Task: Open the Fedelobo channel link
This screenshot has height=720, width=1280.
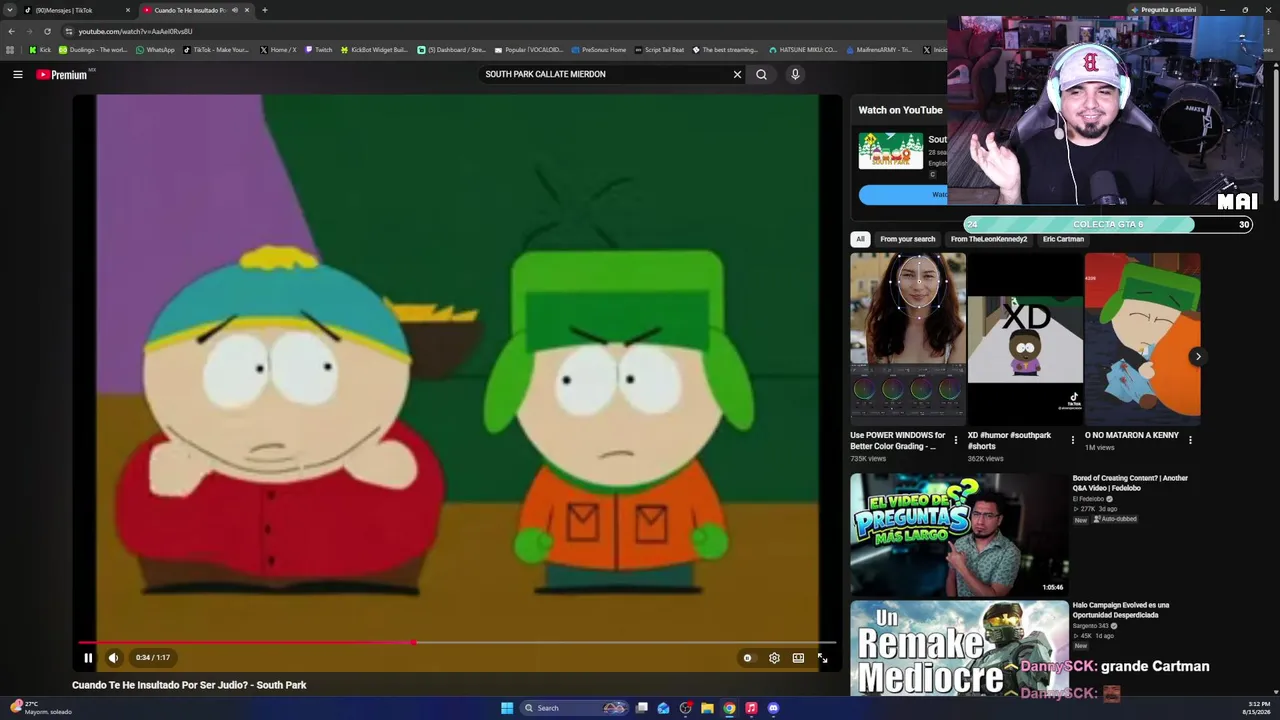Action: point(1088,499)
